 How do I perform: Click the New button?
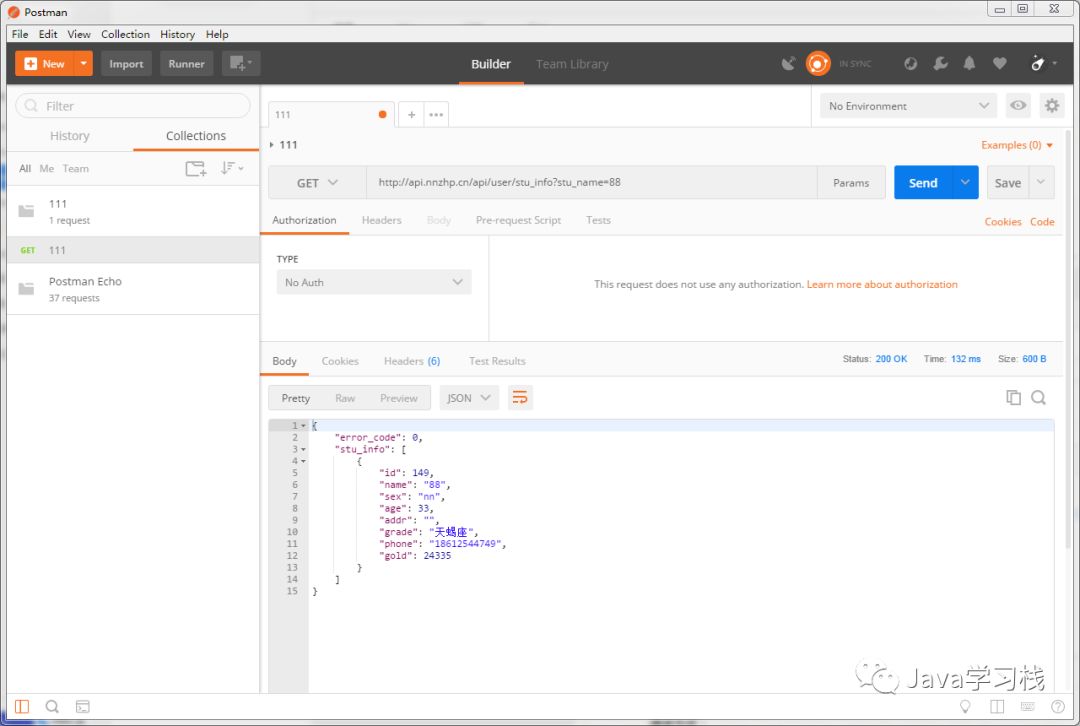click(45, 64)
